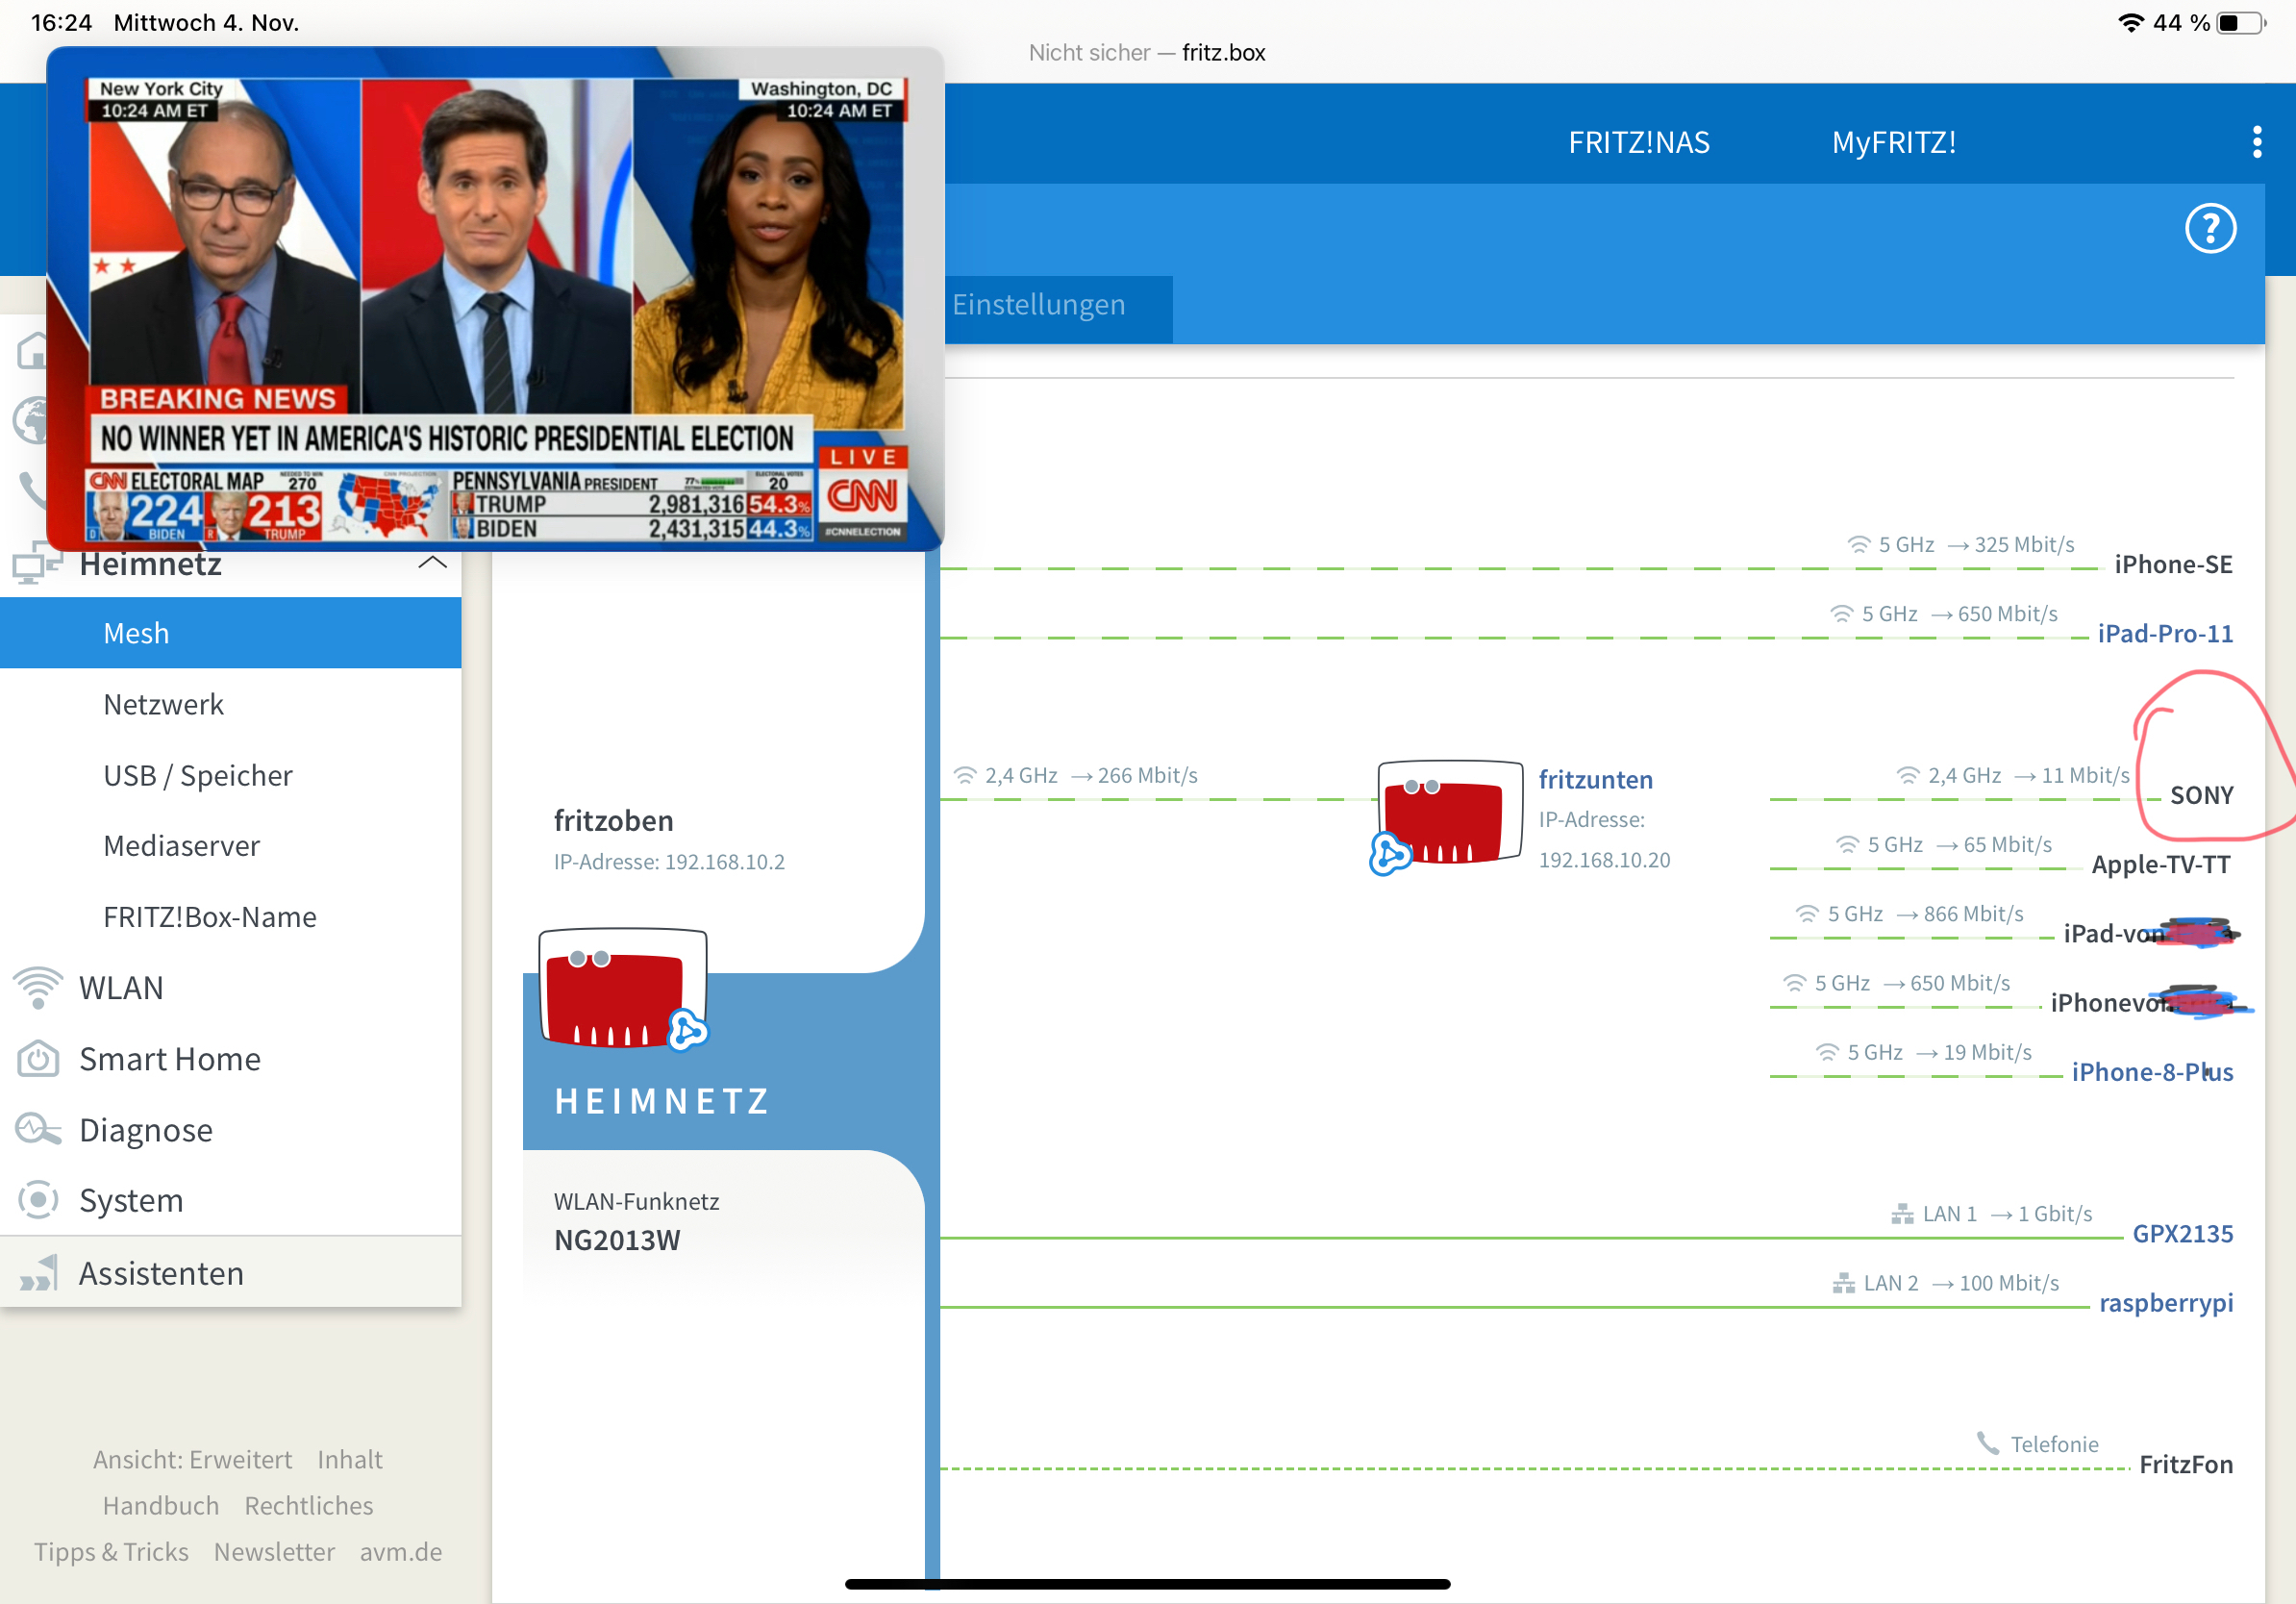Viewport: 2296px width, 1604px height.
Task: Click the System sidebar icon
Action: click(x=38, y=1200)
